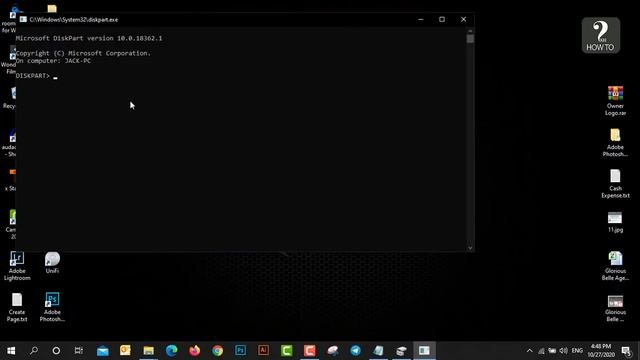Open Action Center notifications icon
This screenshot has width=640, height=360.
coord(626,351)
